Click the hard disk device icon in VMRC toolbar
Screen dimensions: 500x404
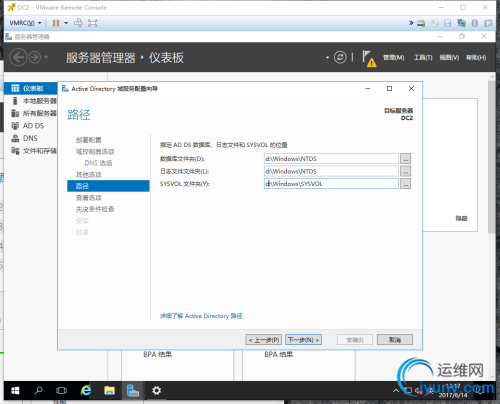(421, 23)
